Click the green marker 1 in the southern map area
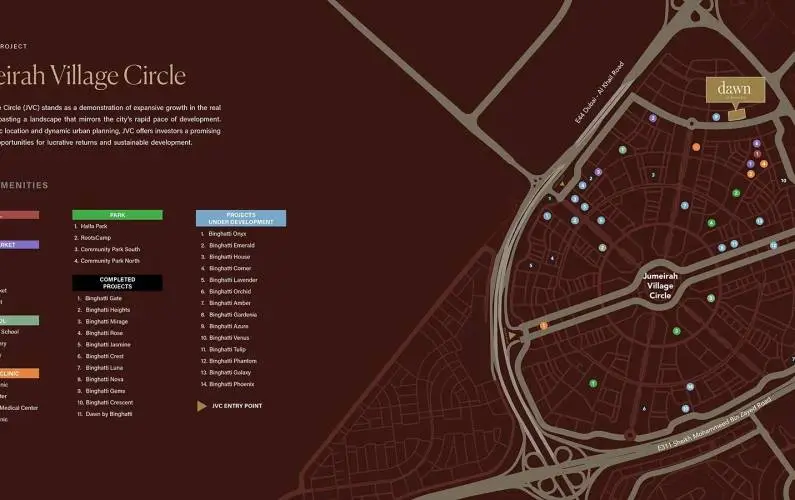 [593, 383]
